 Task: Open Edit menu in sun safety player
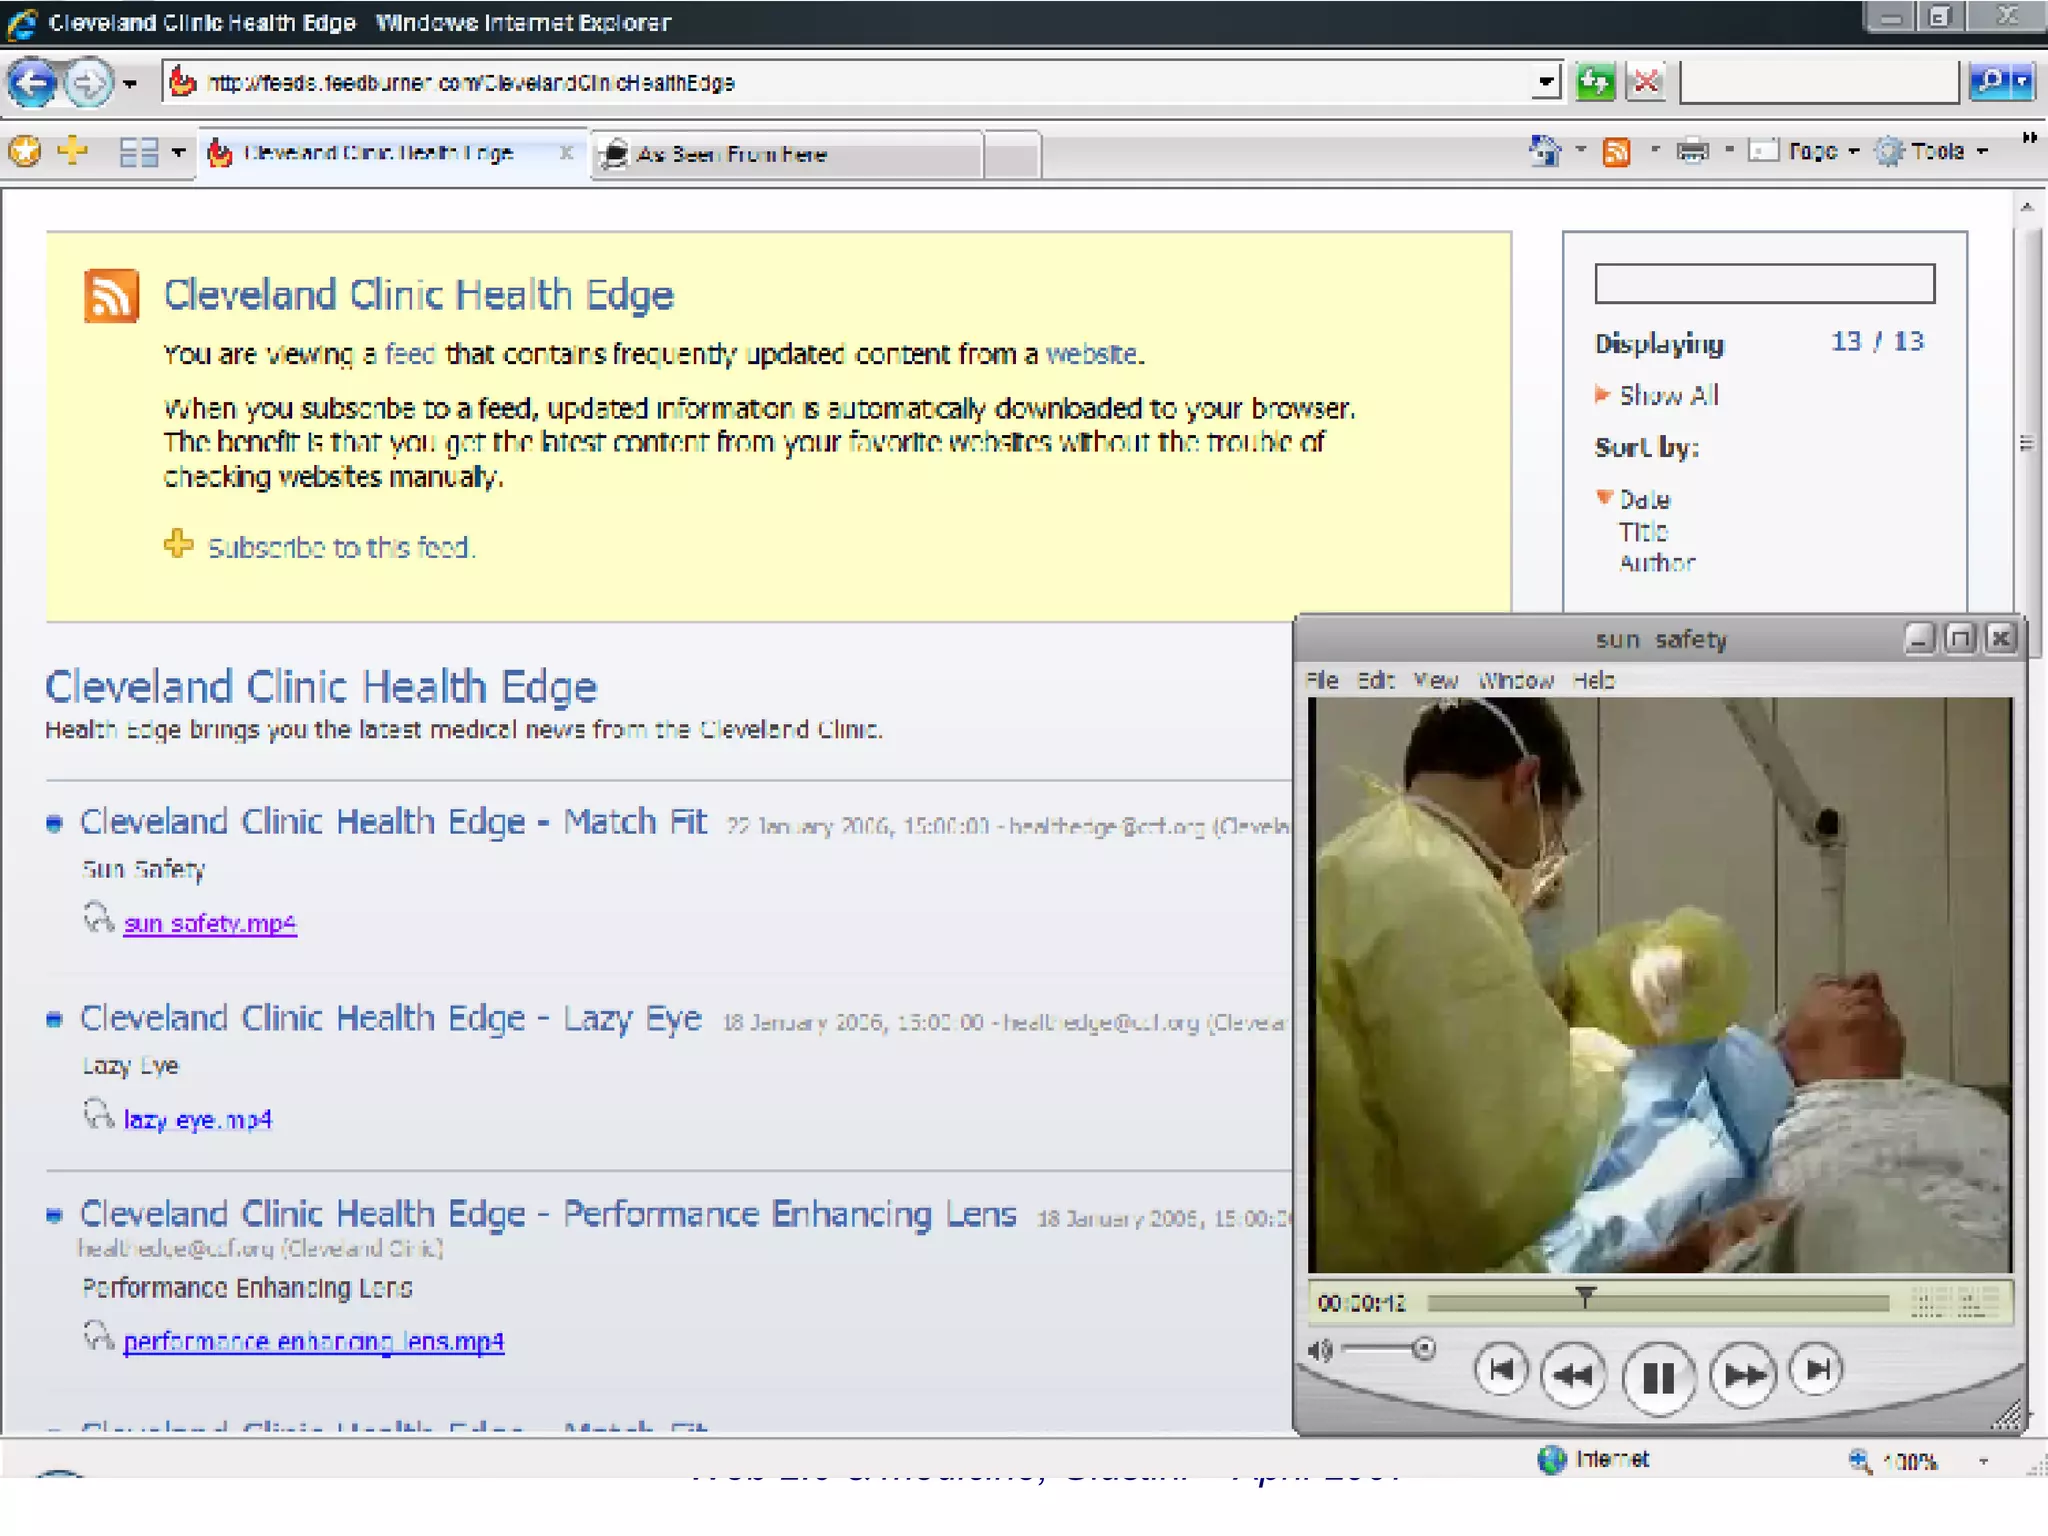(1375, 680)
